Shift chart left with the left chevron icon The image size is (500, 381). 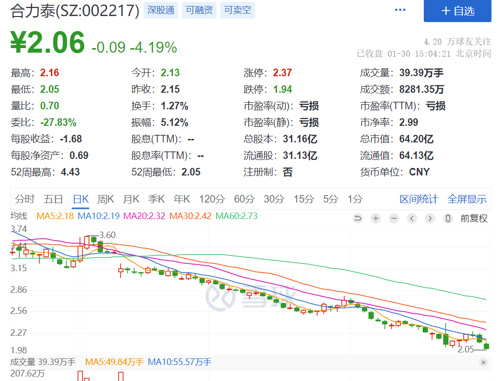point(412,218)
